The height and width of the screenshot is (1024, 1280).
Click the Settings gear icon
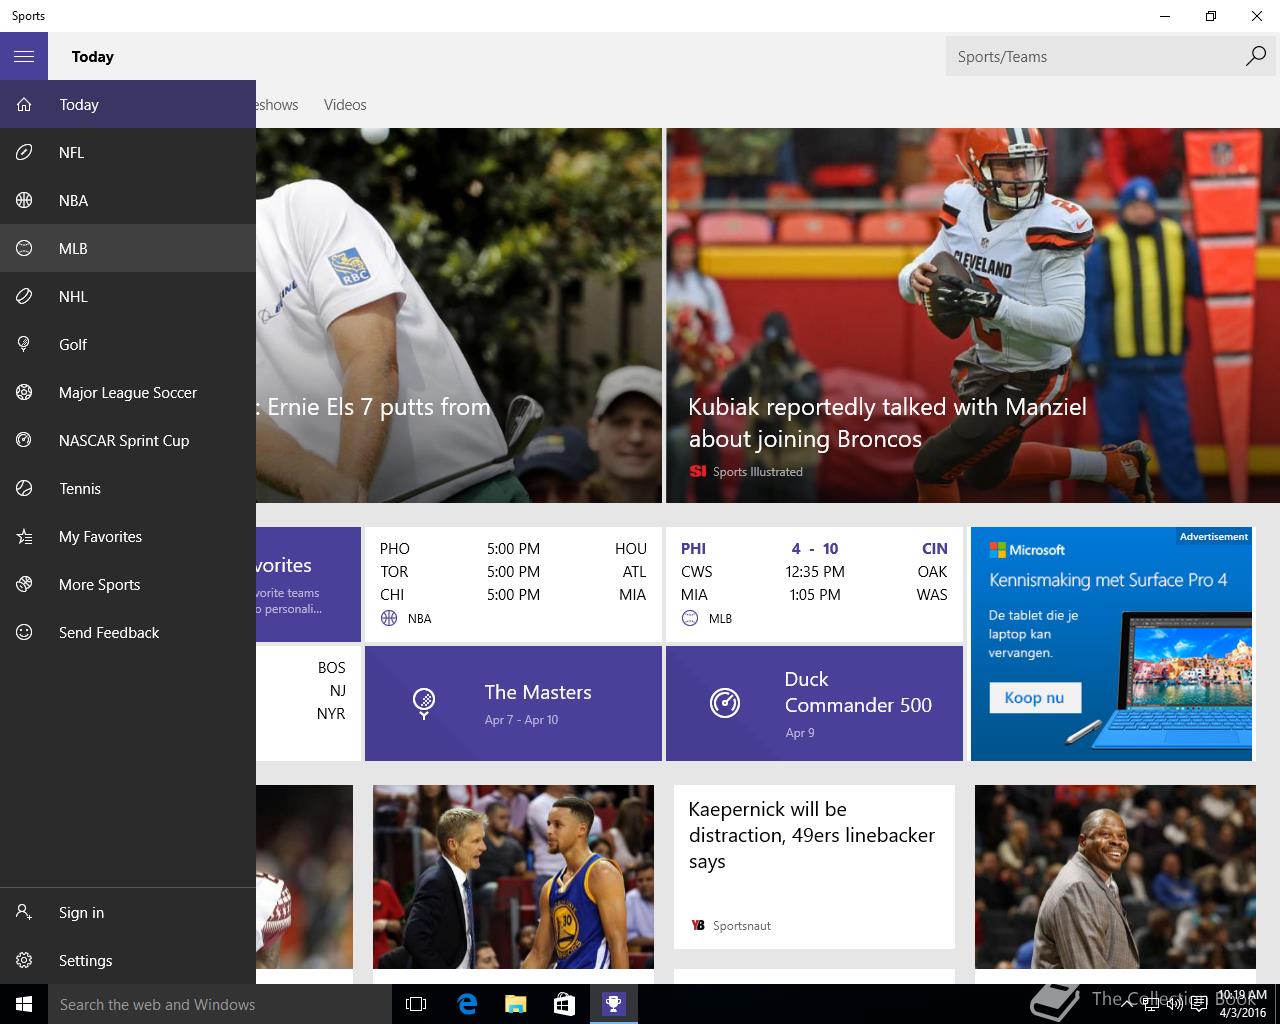click(24, 960)
